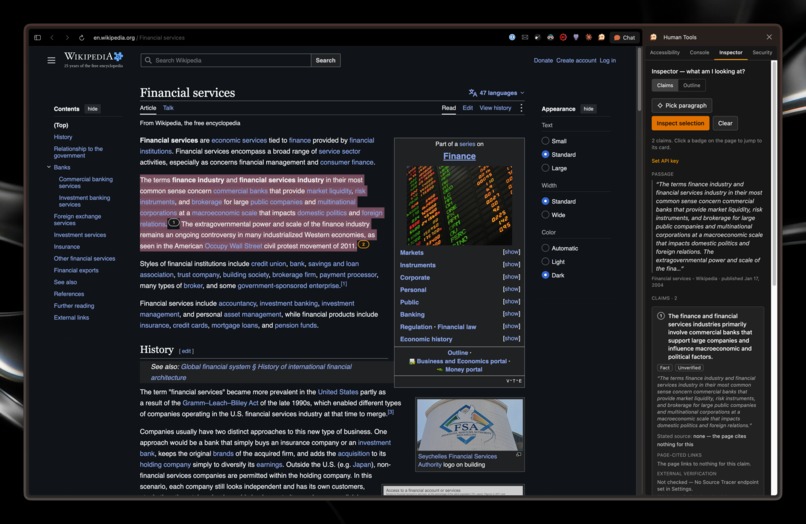The image size is (806, 524).
Task: Show the Personal section in Finance box
Action: (511, 289)
